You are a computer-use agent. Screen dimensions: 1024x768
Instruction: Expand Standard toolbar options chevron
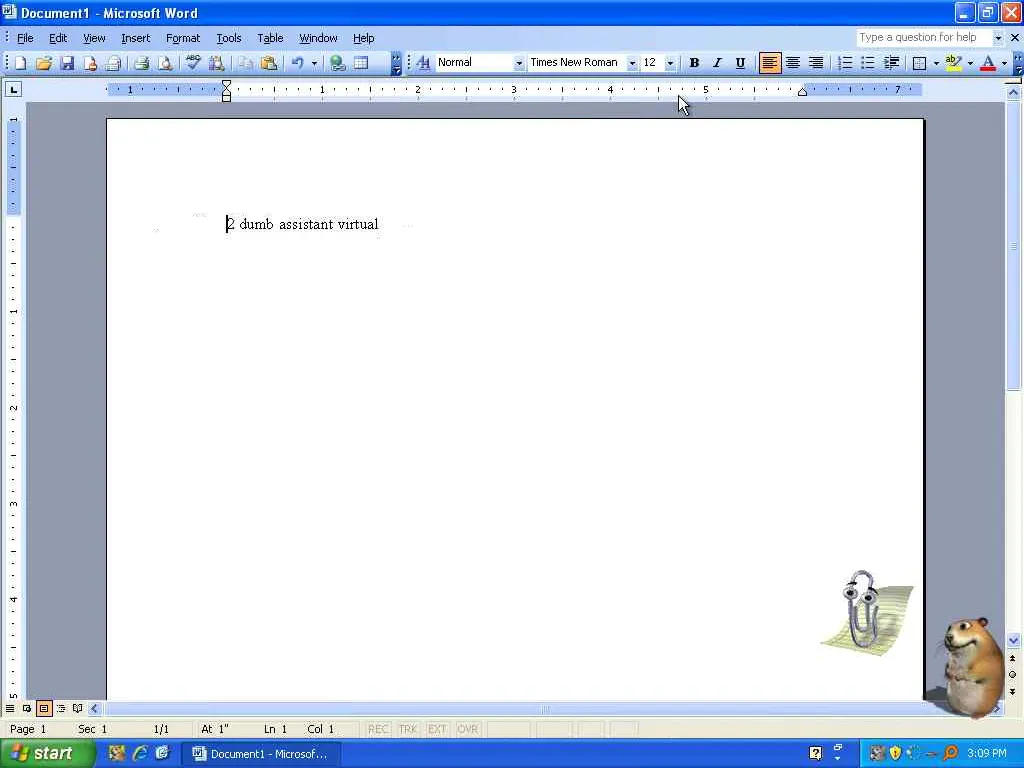[x=396, y=63]
